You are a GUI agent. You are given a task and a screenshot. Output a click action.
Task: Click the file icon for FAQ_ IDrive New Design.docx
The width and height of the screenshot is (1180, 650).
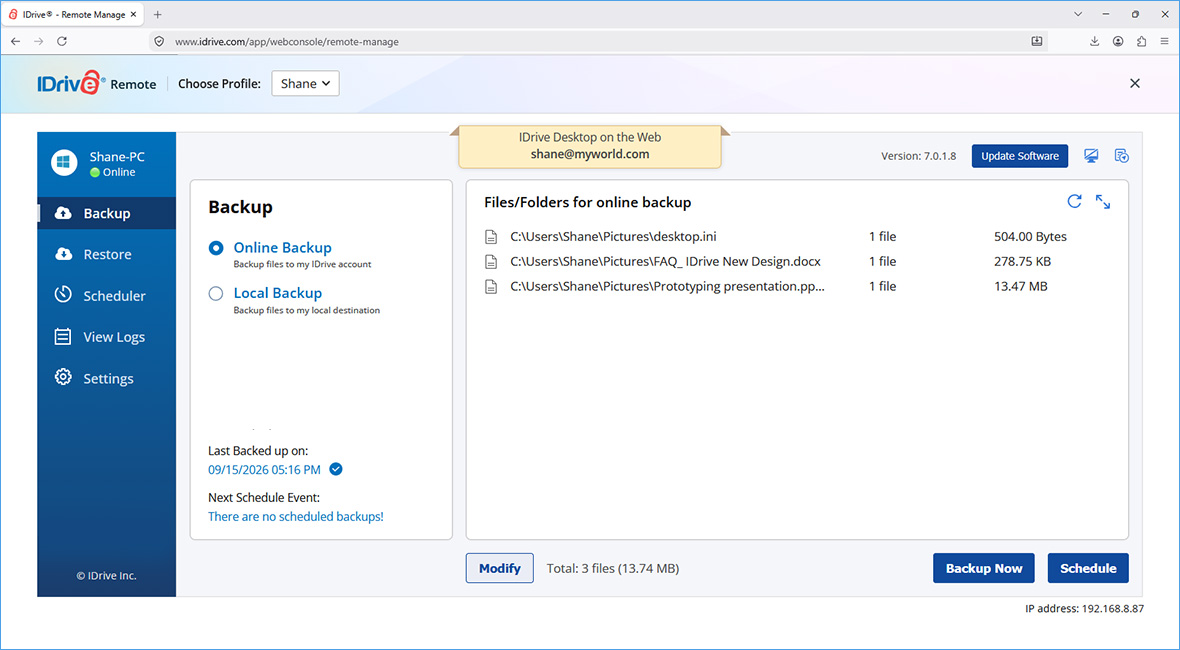click(491, 262)
